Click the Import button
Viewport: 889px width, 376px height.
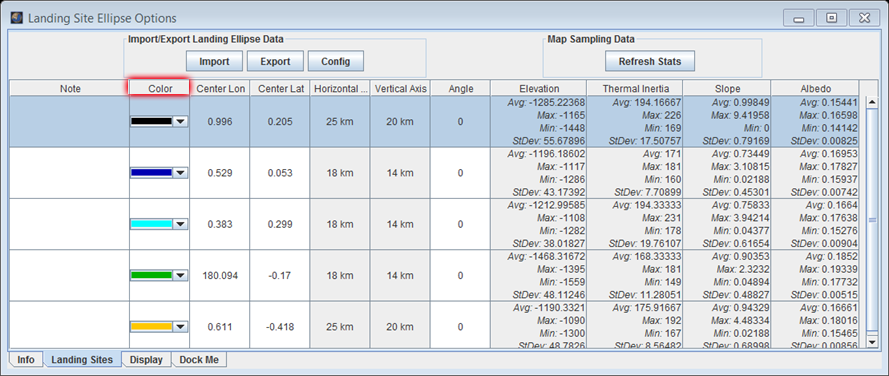[214, 61]
